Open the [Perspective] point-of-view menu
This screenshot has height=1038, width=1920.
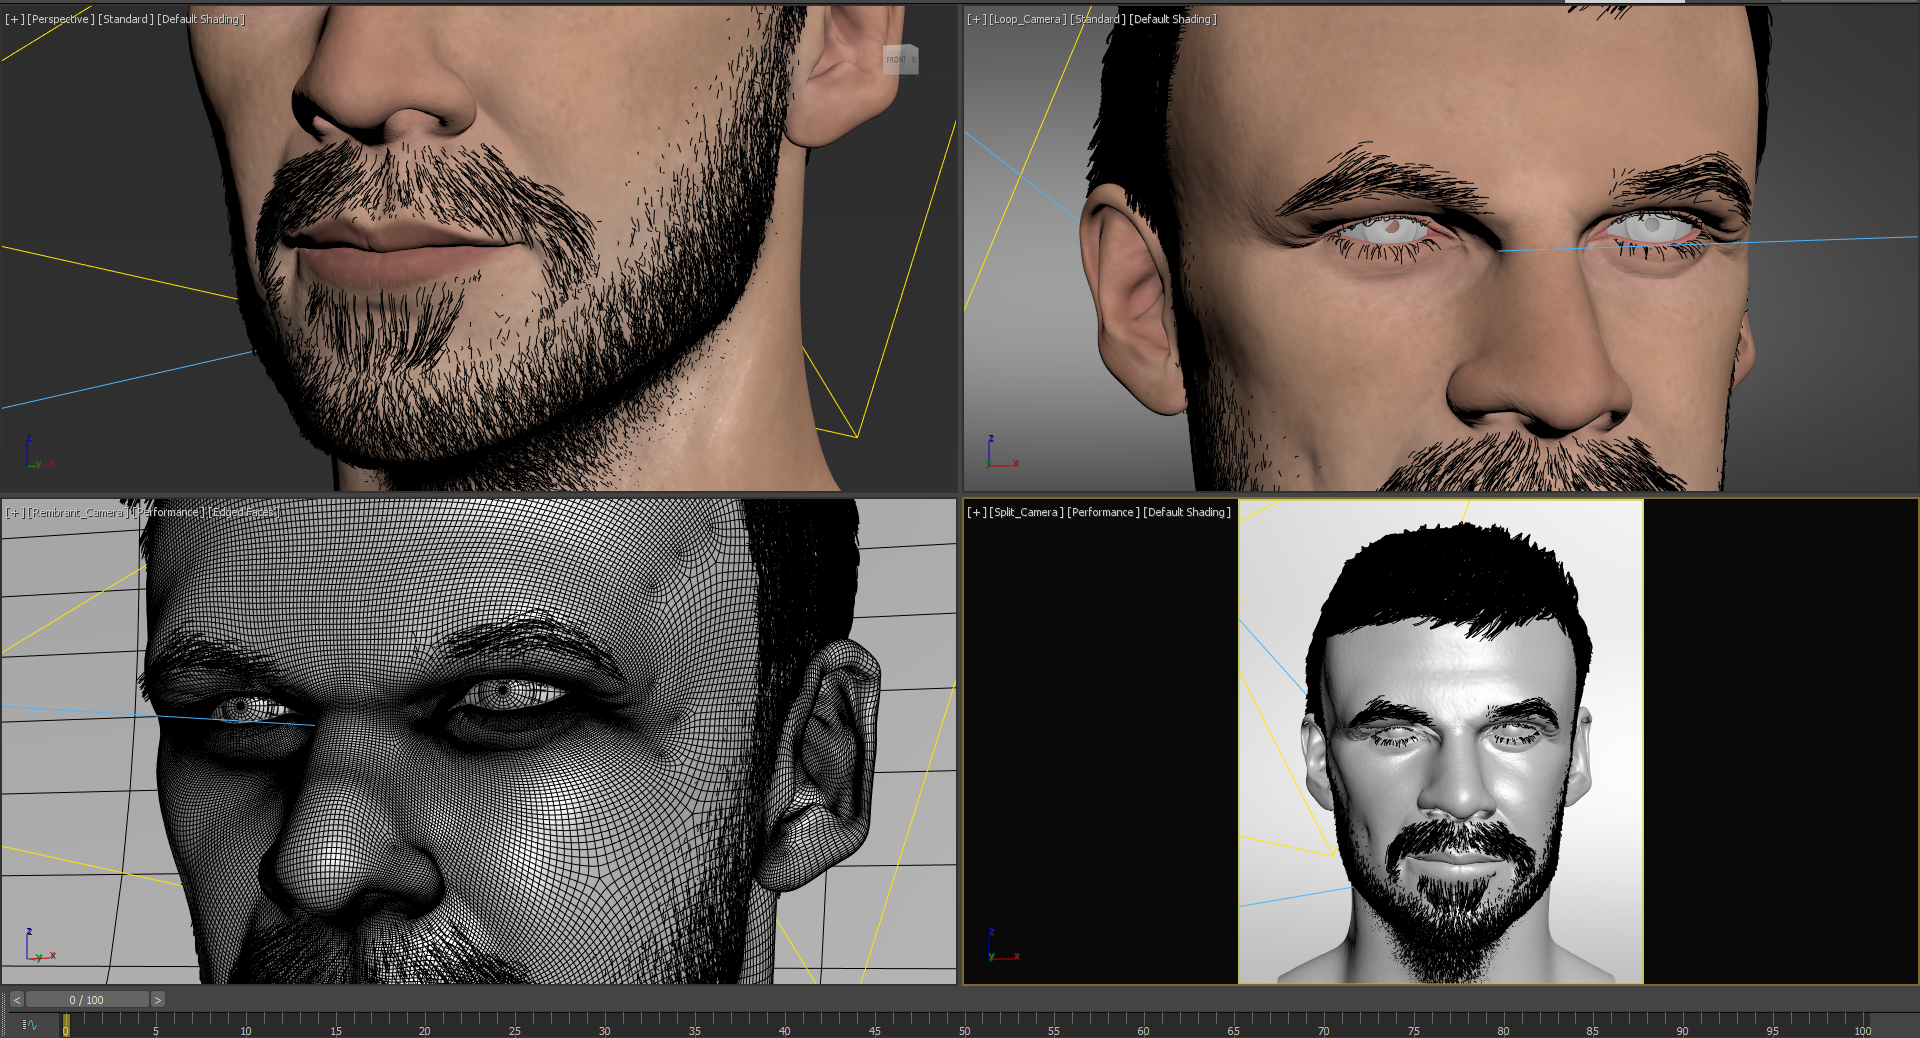tap(61, 19)
